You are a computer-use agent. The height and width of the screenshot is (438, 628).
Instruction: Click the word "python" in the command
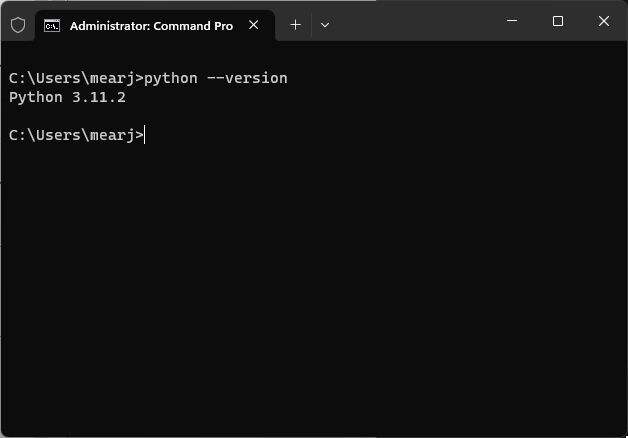[170, 78]
